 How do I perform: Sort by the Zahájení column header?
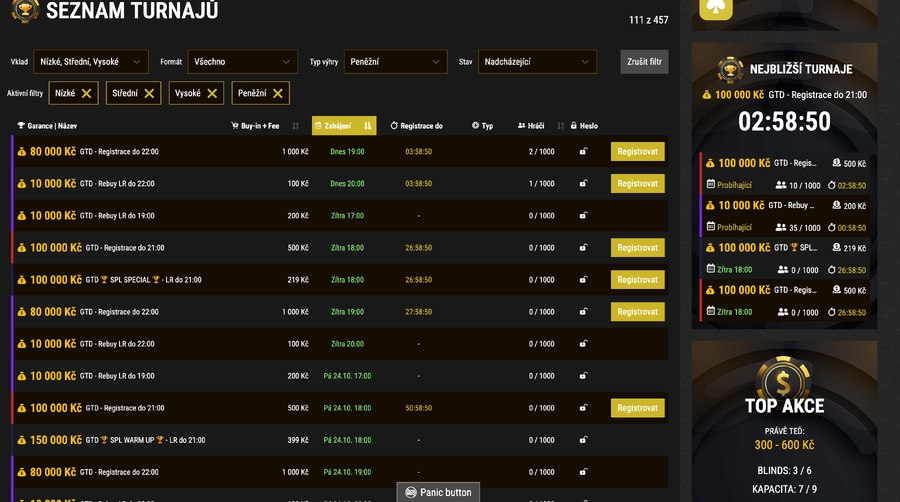tap(338, 126)
